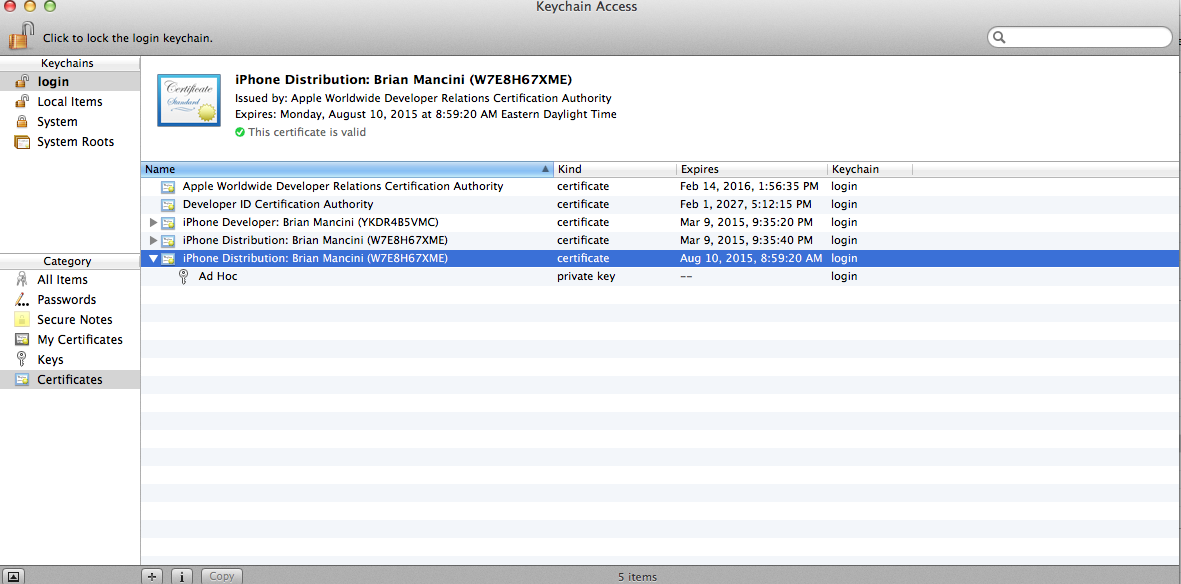
Task: Select the login keychain
Action: click(70, 81)
